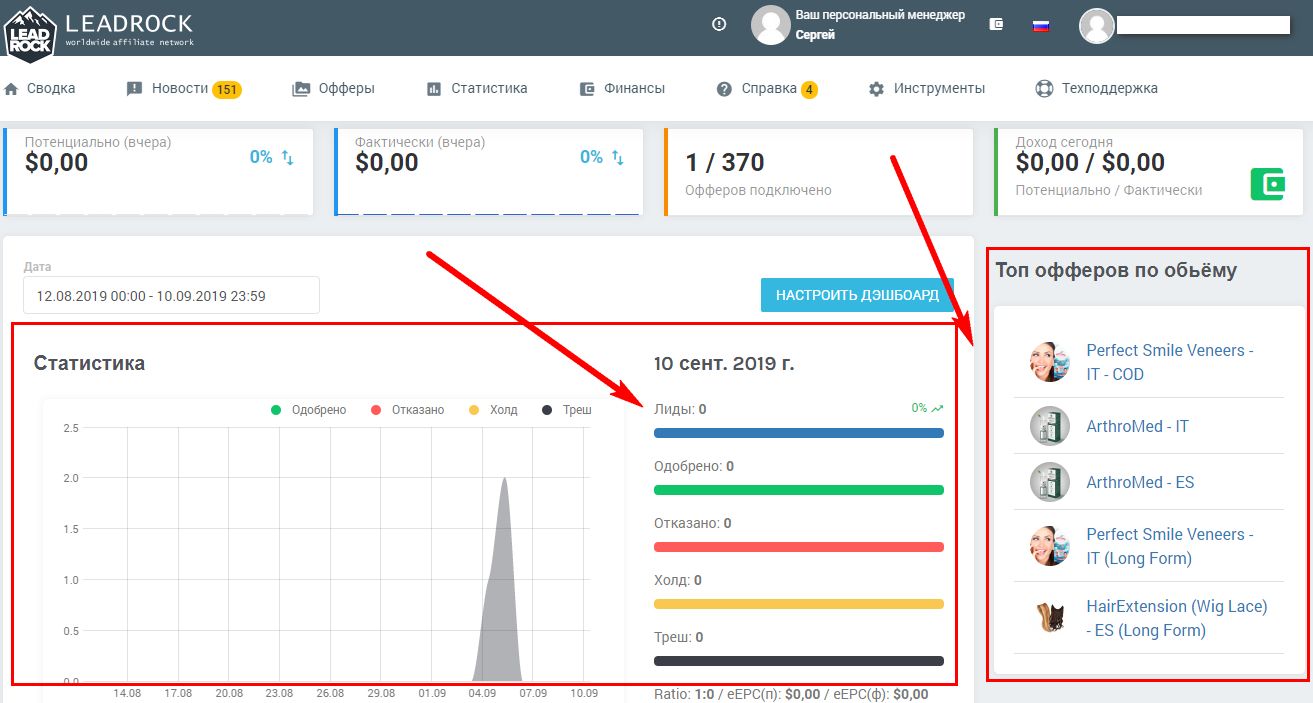Screen dimensions: 1313x703
Task: Click personal manager Сергей's avatar
Action: [771, 25]
